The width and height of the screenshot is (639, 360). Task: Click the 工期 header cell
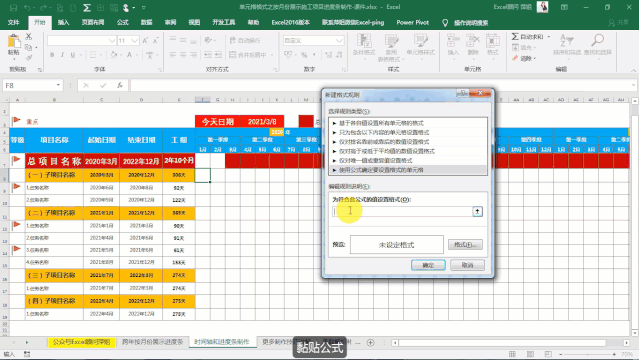click(178, 140)
